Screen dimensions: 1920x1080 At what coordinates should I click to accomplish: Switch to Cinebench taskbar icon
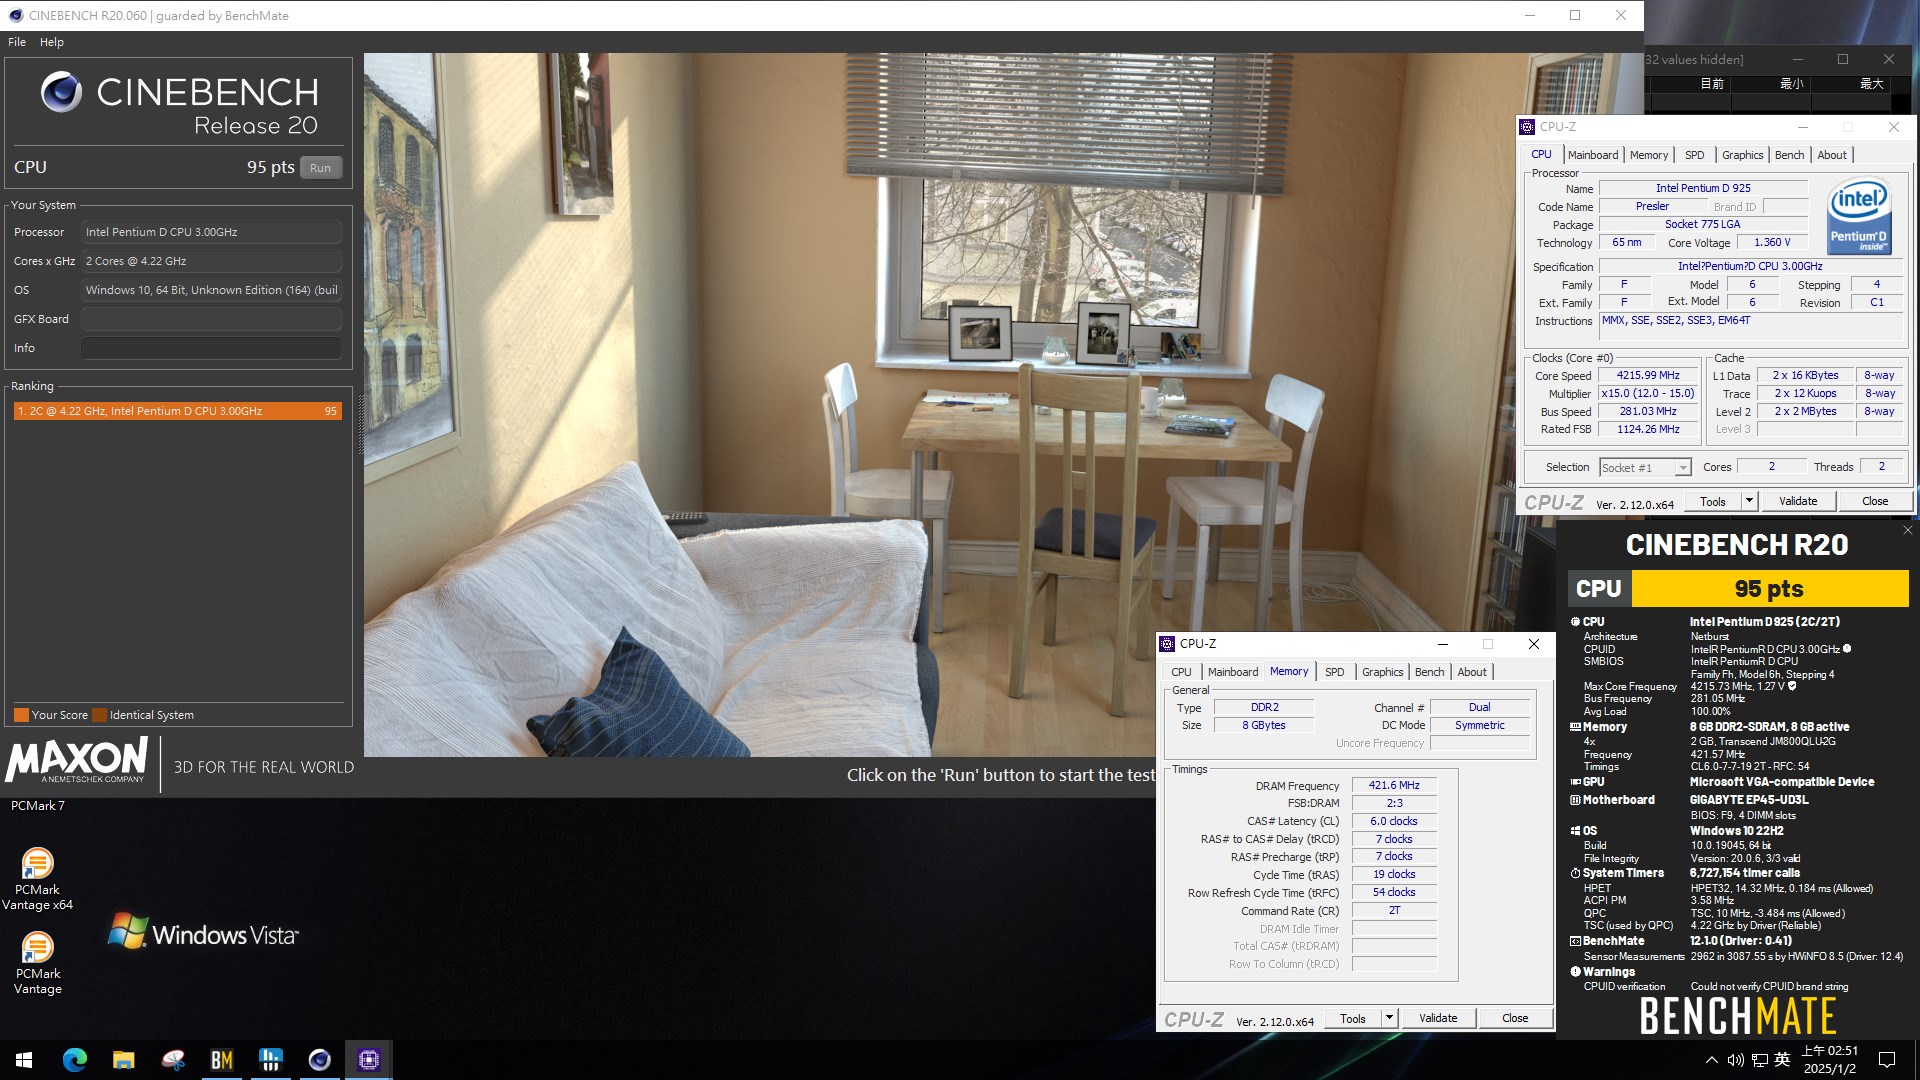pyautogui.click(x=319, y=1060)
